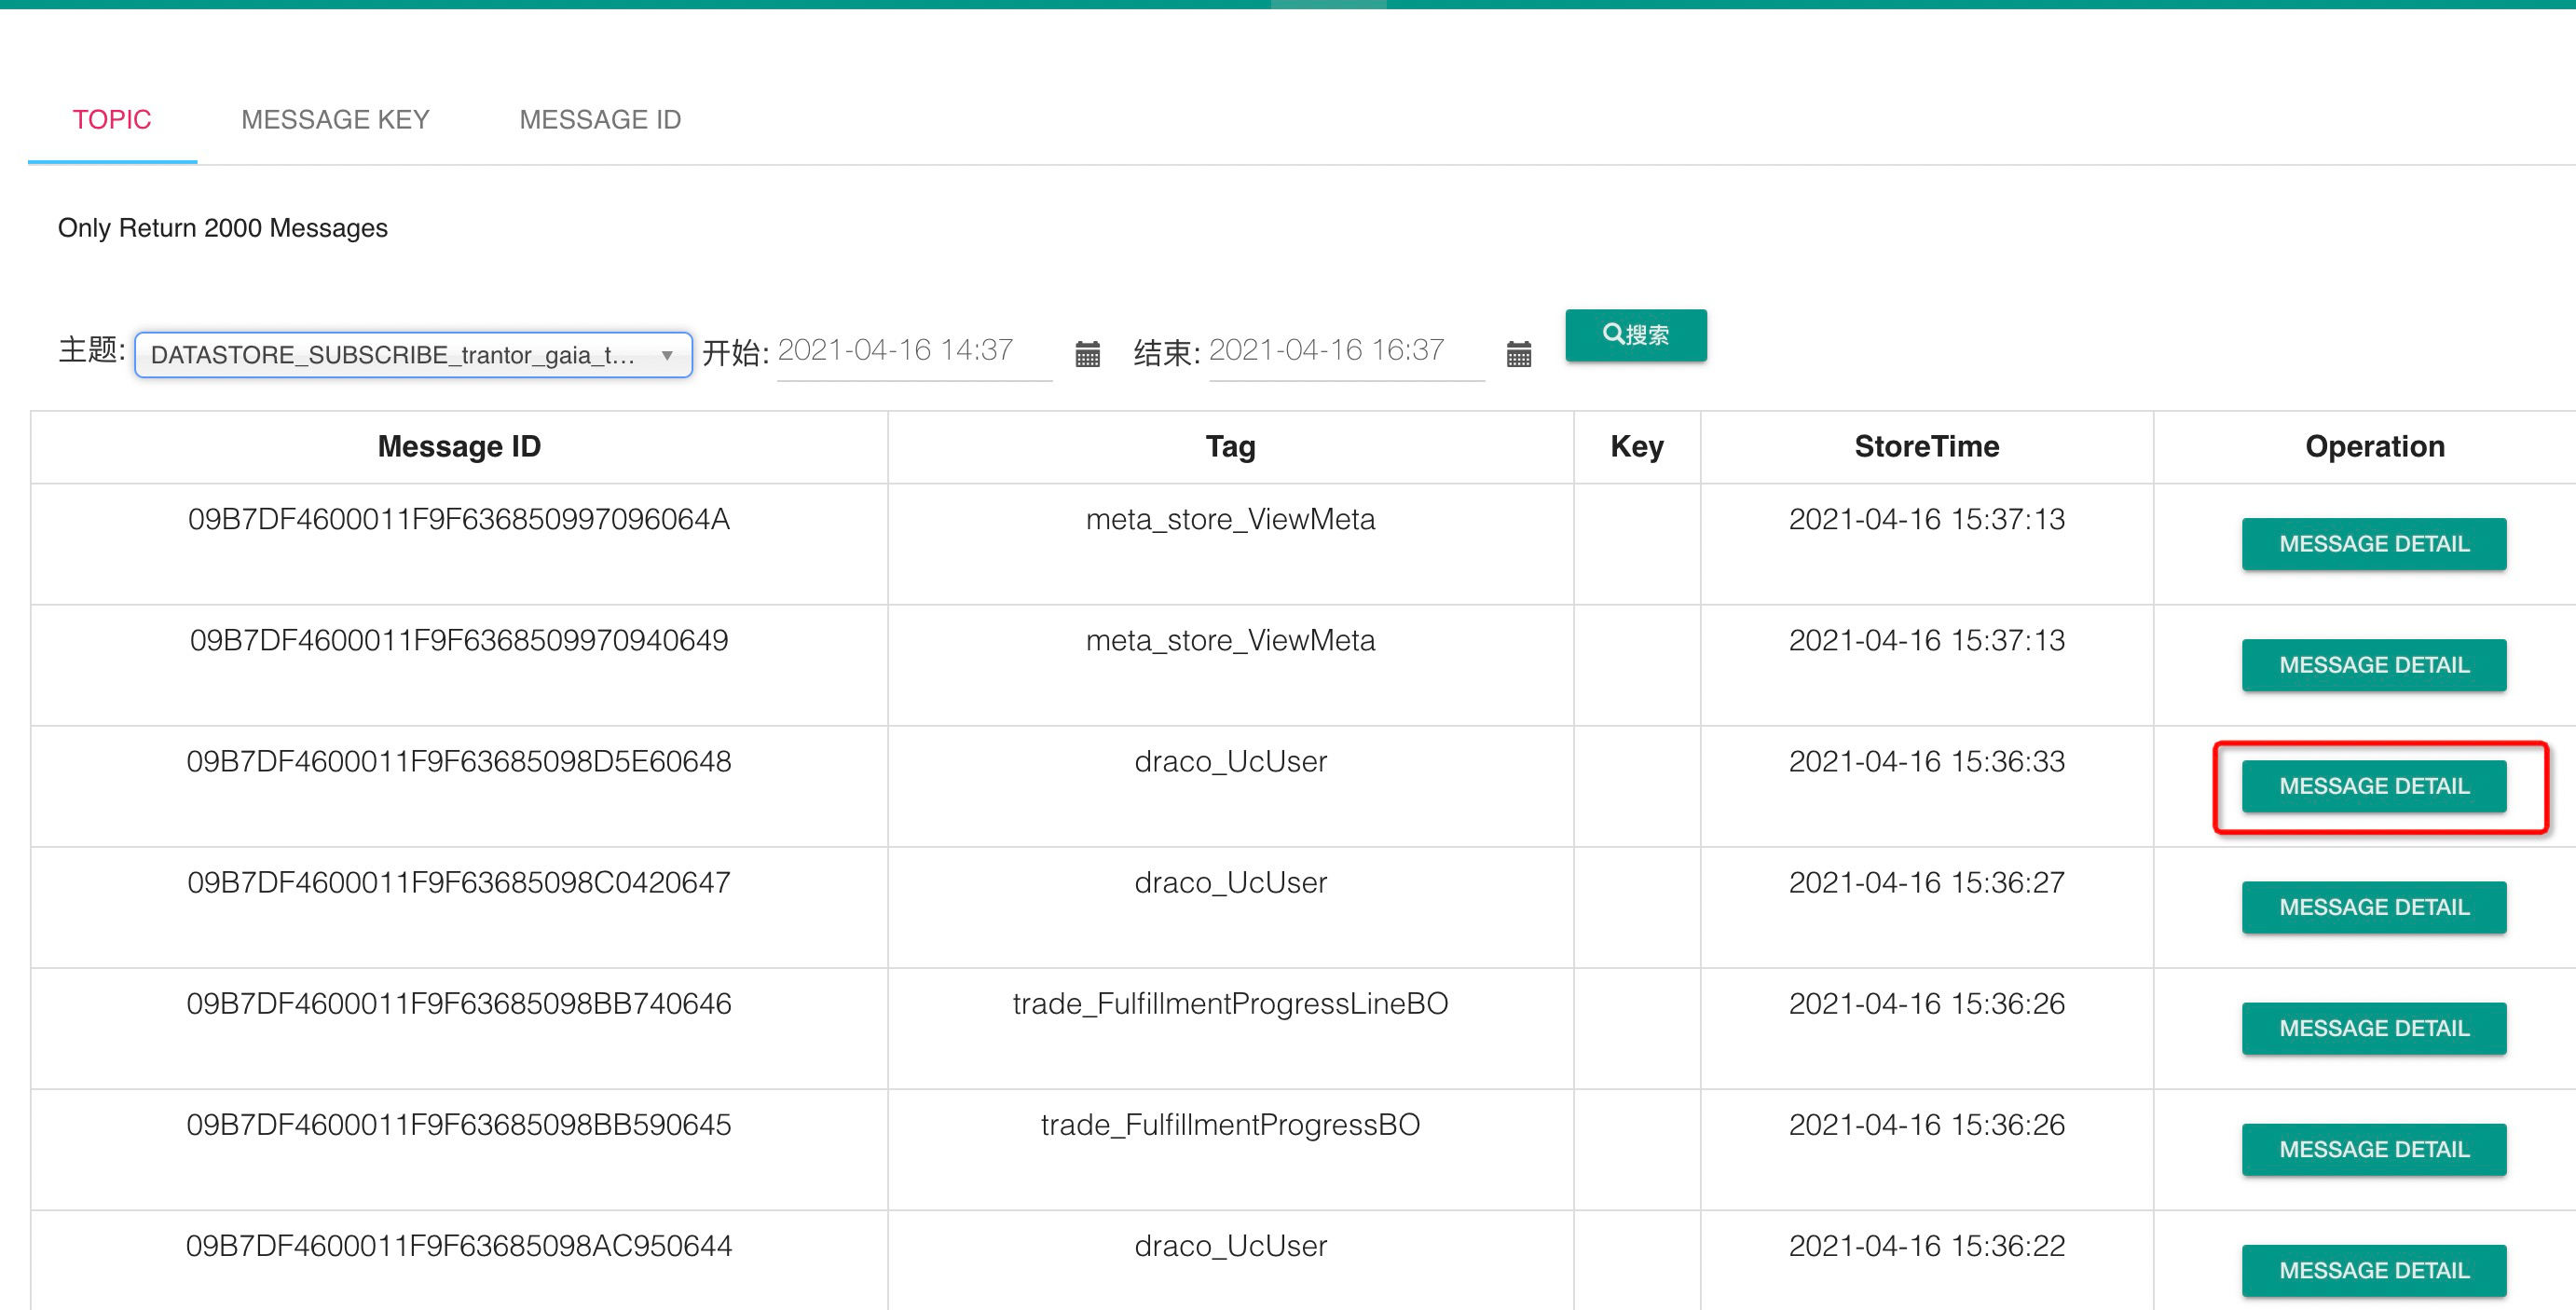Open message detail for ID ending C0420647
Image resolution: width=2576 pixels, height=1310 pixels.
click(2373, 907)
